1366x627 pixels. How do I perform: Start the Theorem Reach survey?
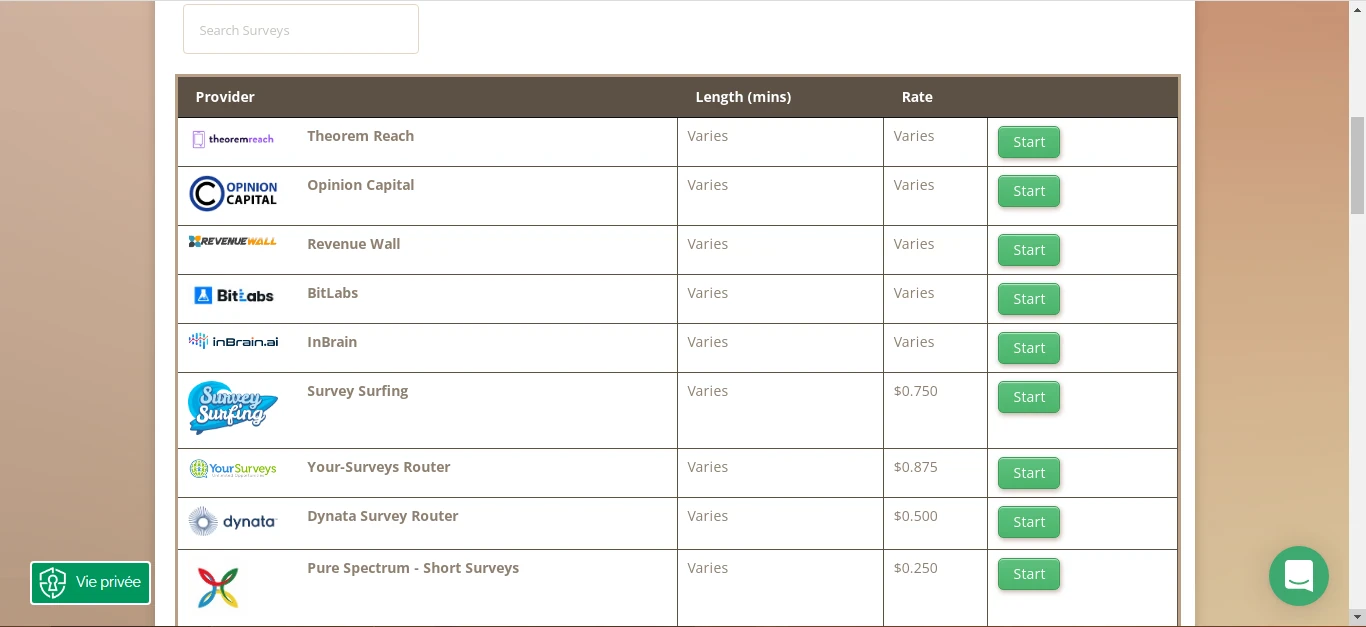pos(1029,142)
